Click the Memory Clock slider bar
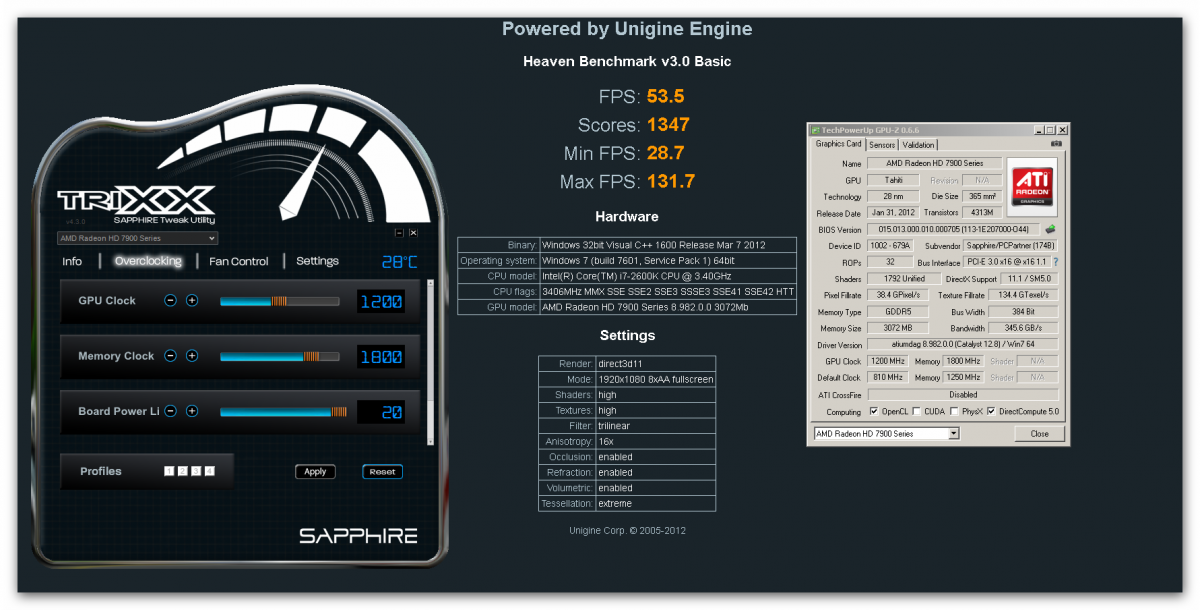Screen dimensions: 1200x610 pyautogui.click(x=279, y=356)
